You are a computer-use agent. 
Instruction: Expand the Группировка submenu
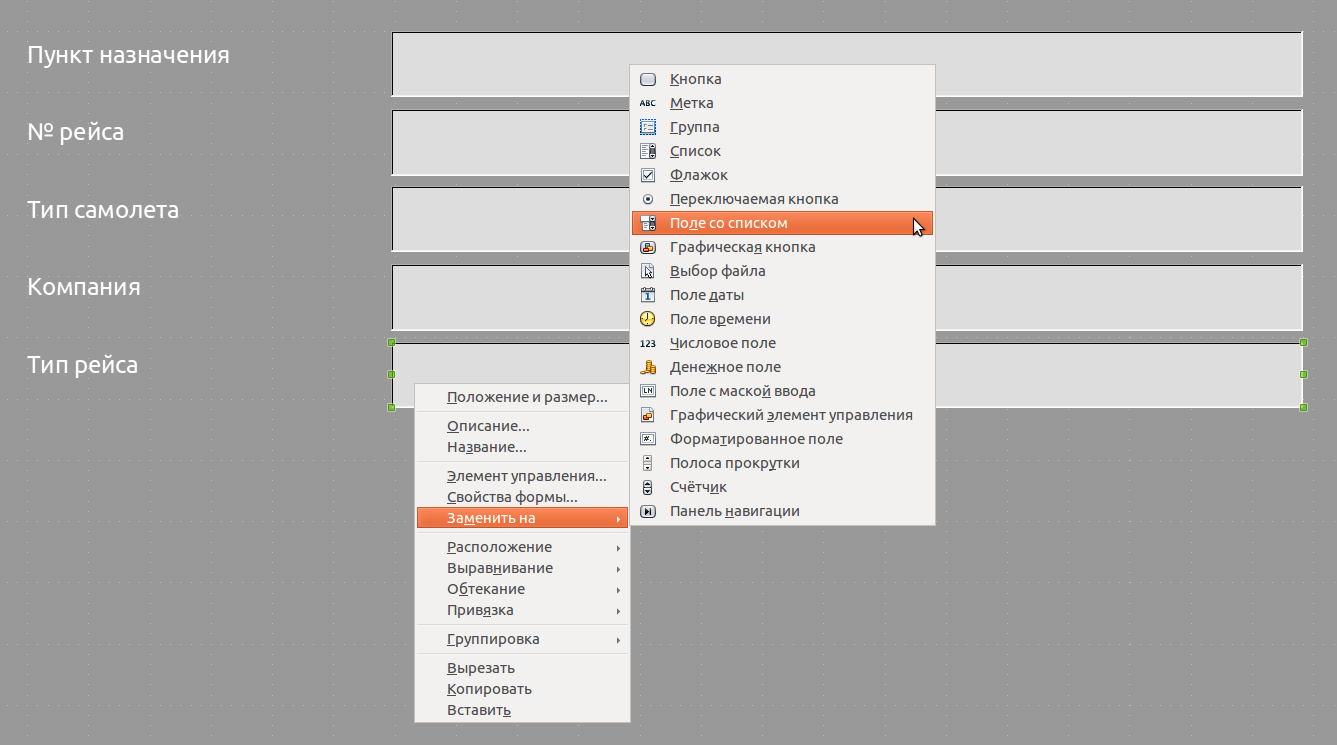pyautogui.click(x=522, y=639)
